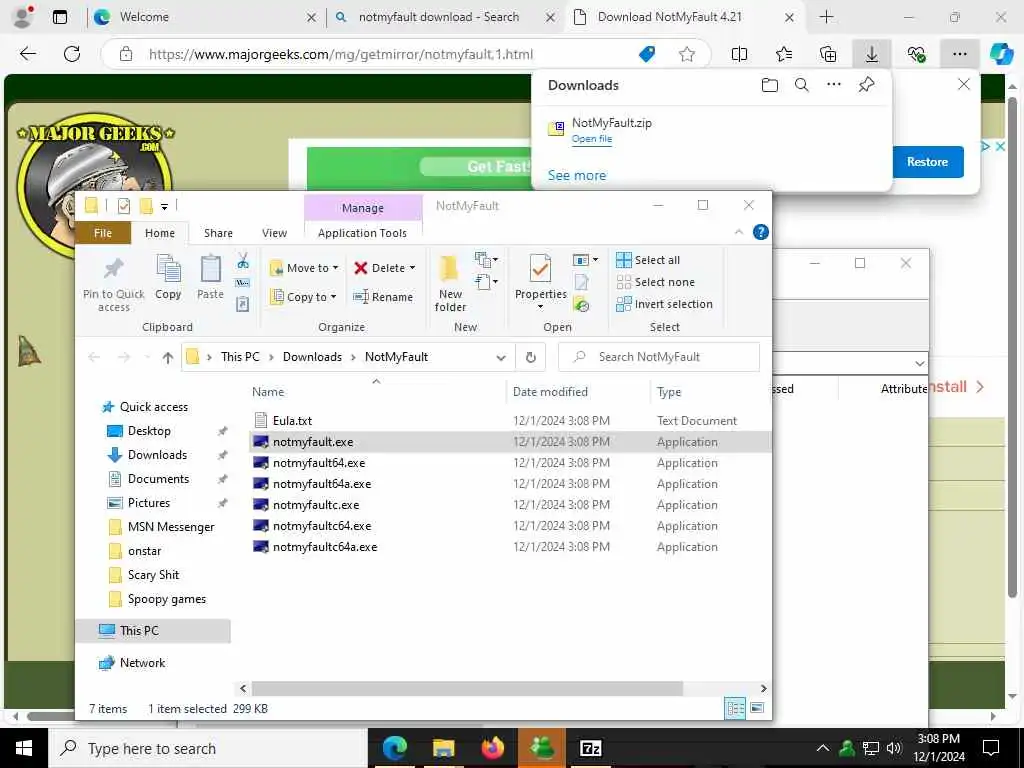Viewport: 1024px width, 768px height.
Task: Open Copy to dropdown
Action: pos(304,297)
